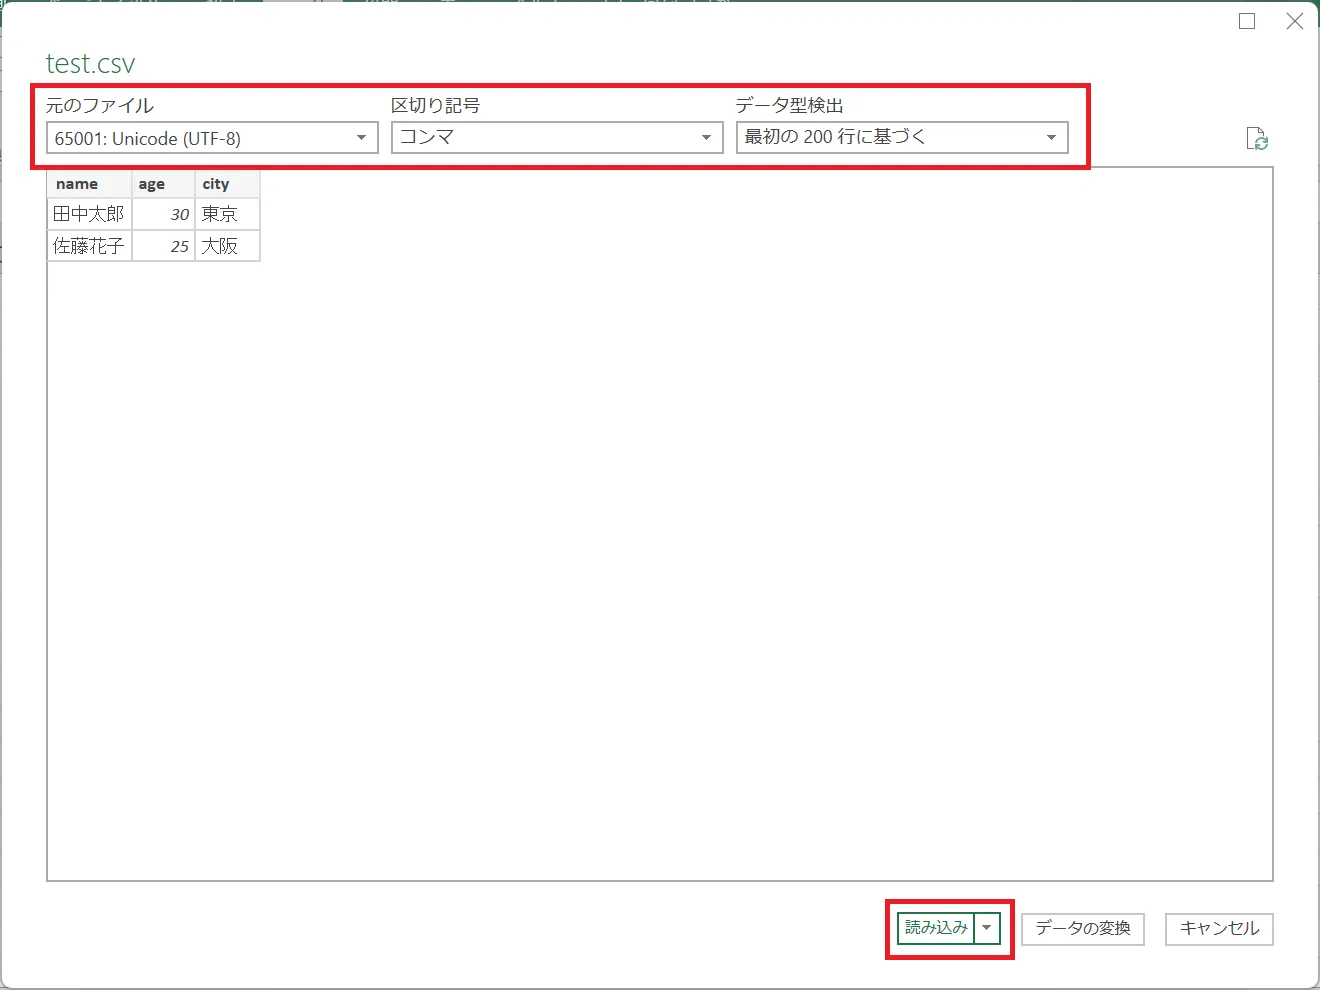This screenshot has width=1320, height=990.
Task: Click the cell containing 佐藤花子
Action: pos(89,246)
